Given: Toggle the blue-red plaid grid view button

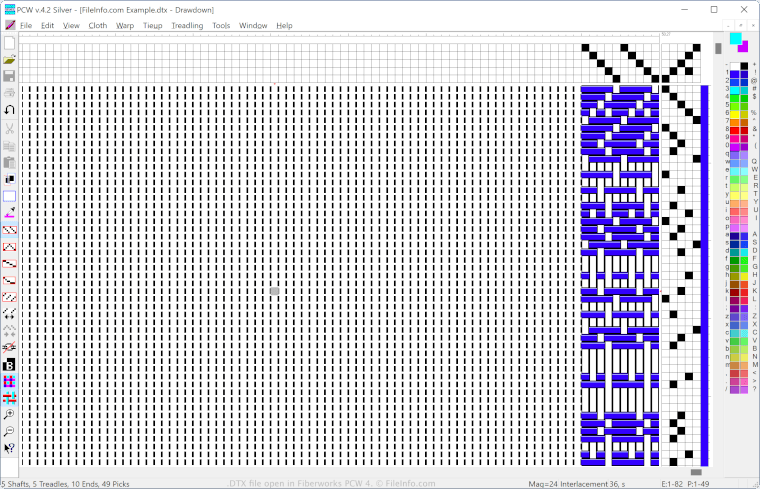Looking at the screenshot, I should click(x=9, y=382).
